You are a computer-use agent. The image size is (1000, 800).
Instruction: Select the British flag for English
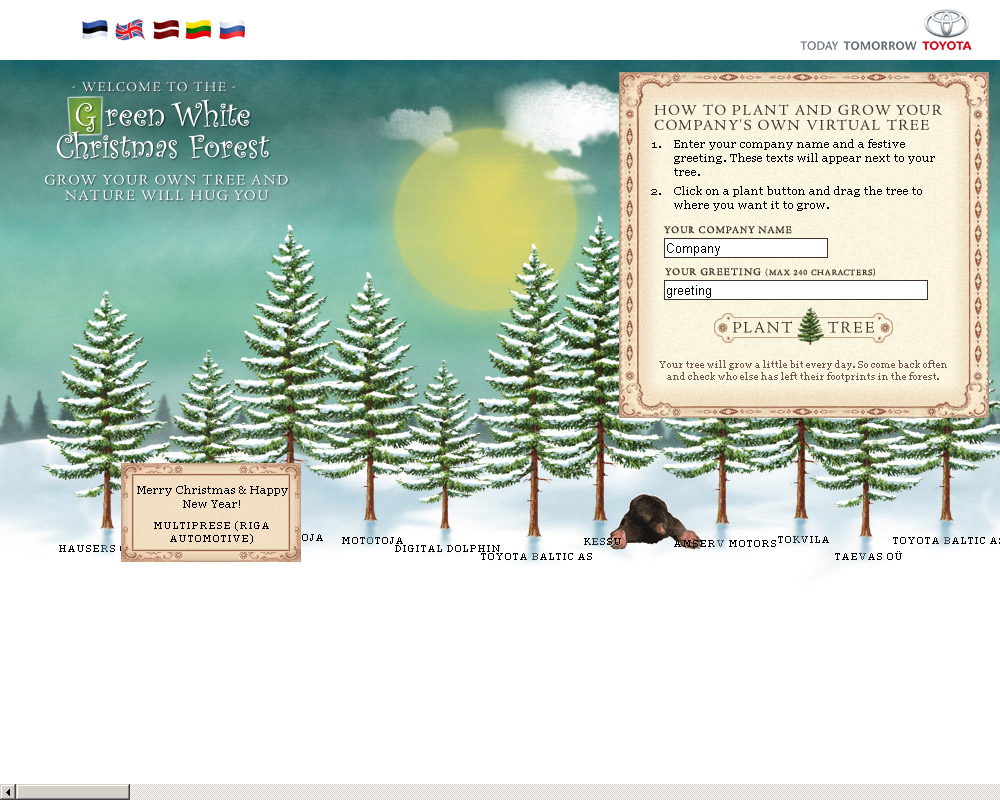tap(130, 30)
